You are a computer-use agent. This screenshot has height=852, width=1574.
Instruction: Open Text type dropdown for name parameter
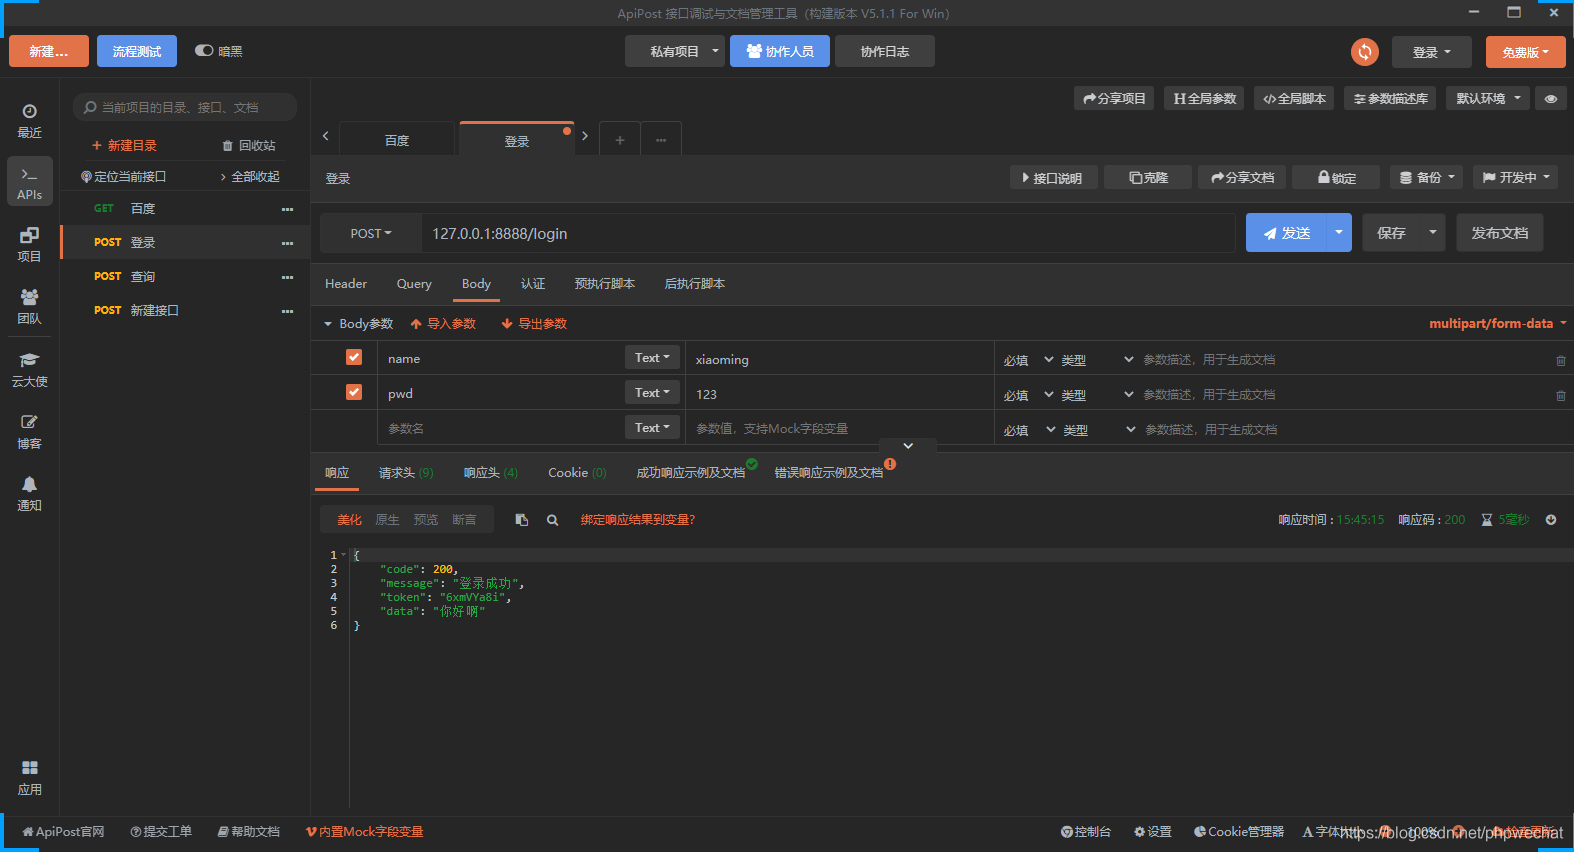(652, 357)
